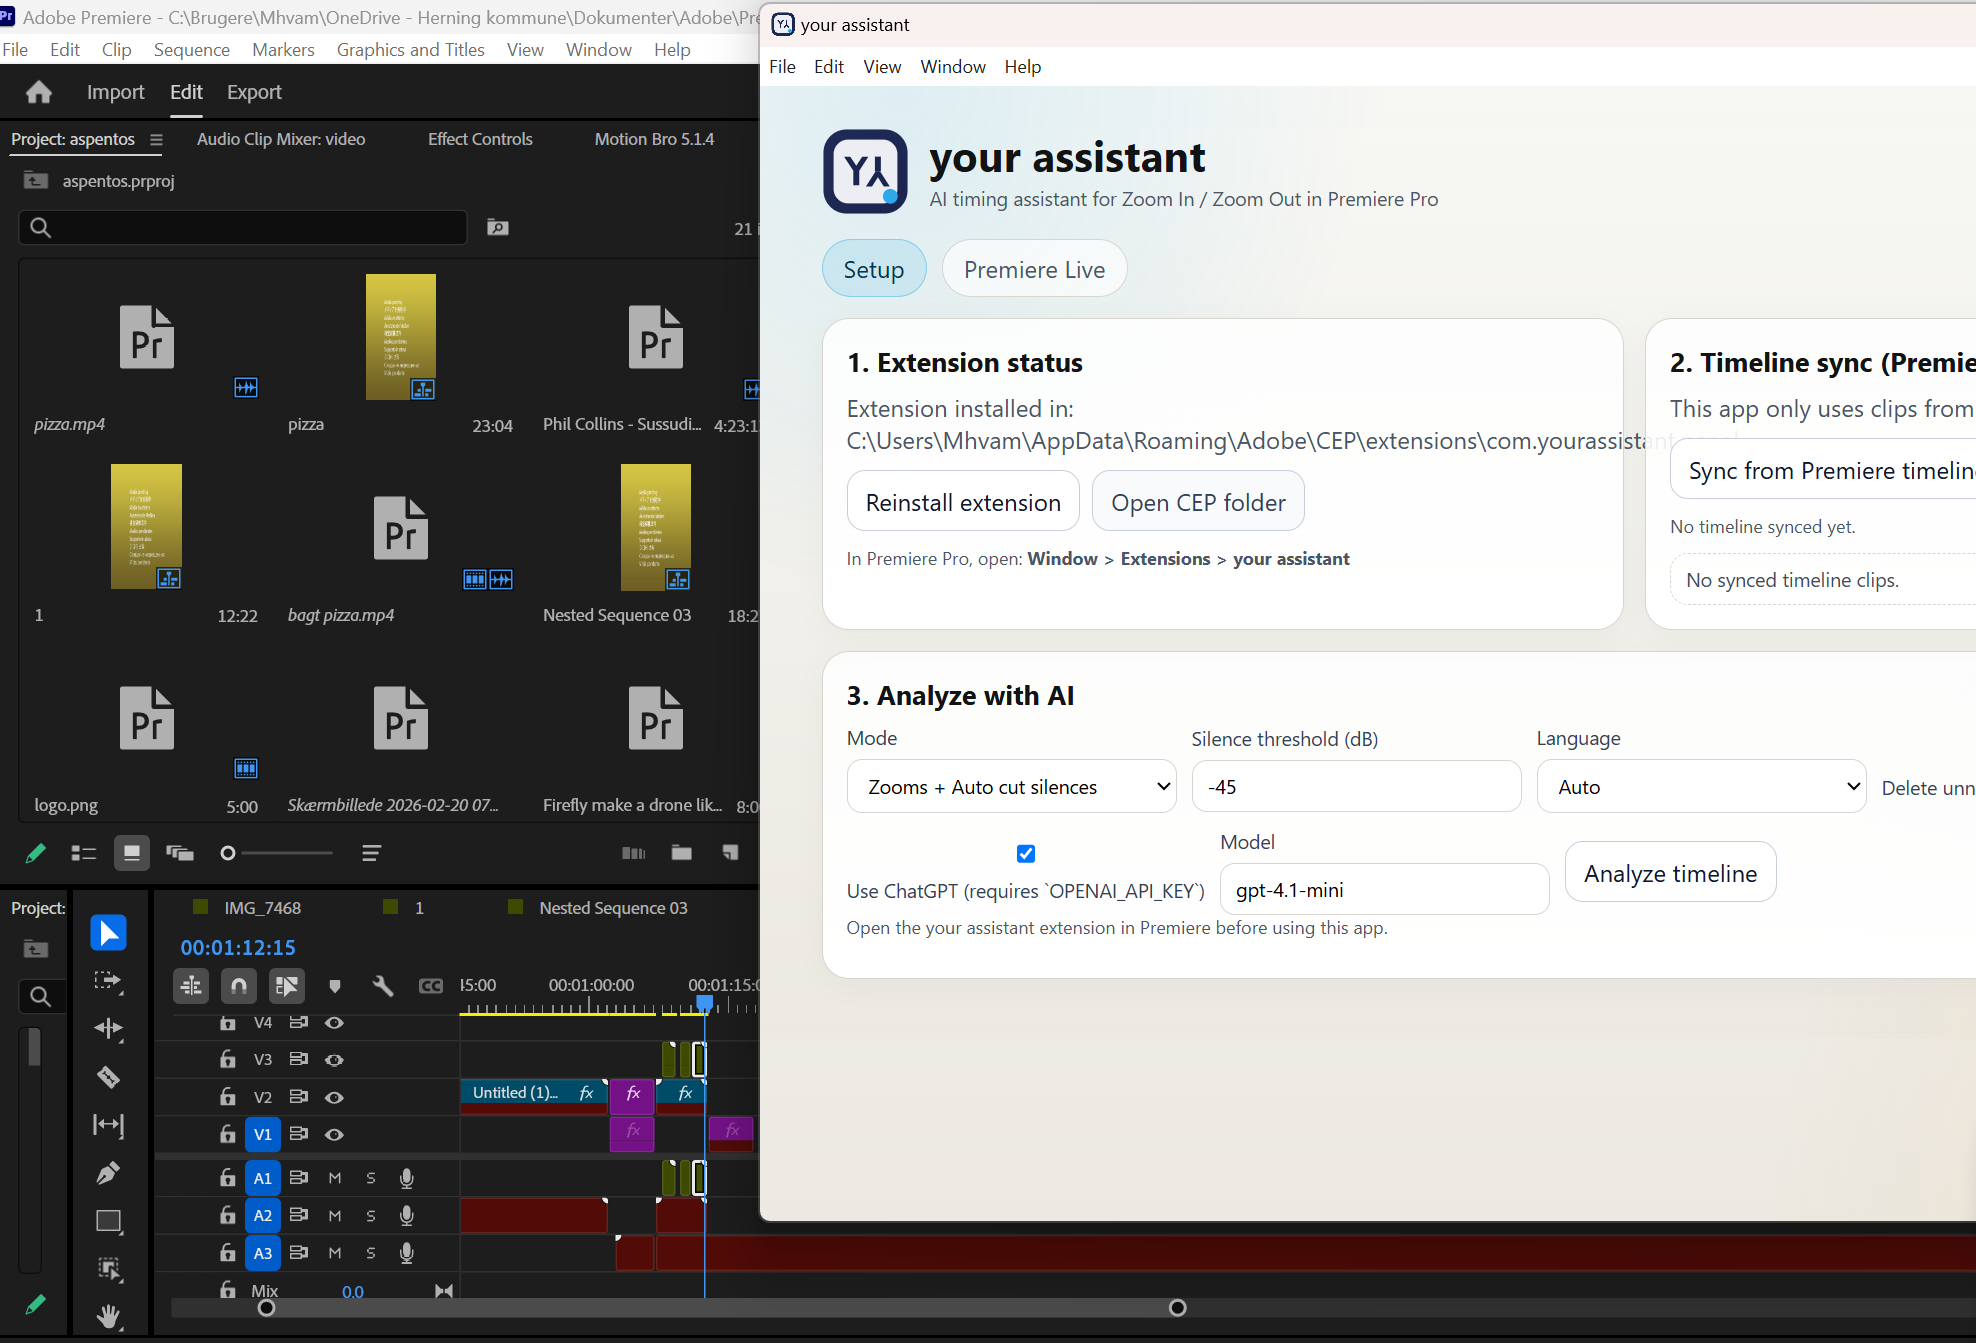Click the voice-over record microphone on track A1
This screenshot has height=1343, width=1976.
click(406, 1177)
